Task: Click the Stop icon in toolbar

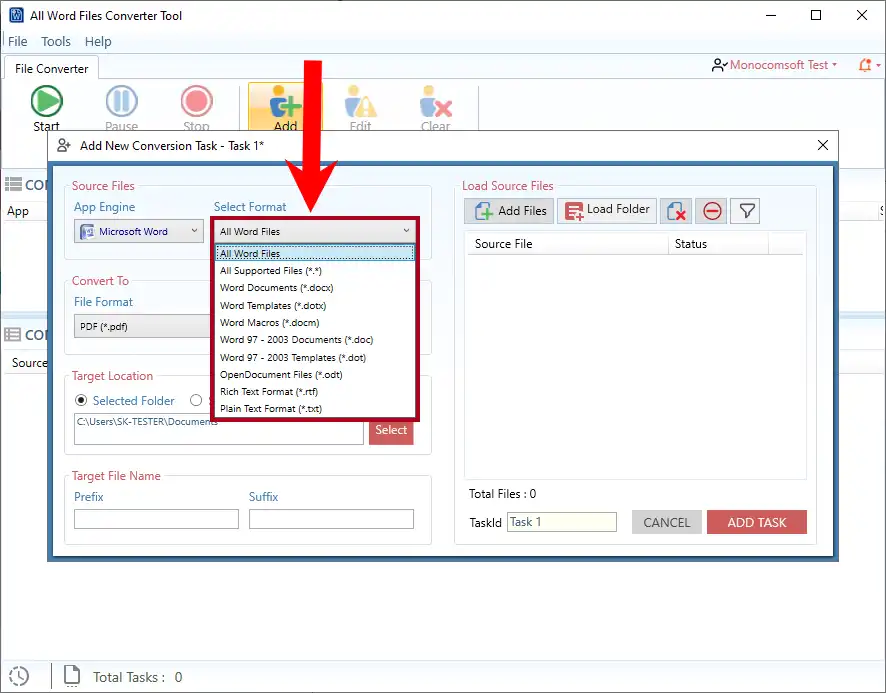Action: tap(197, 102)
